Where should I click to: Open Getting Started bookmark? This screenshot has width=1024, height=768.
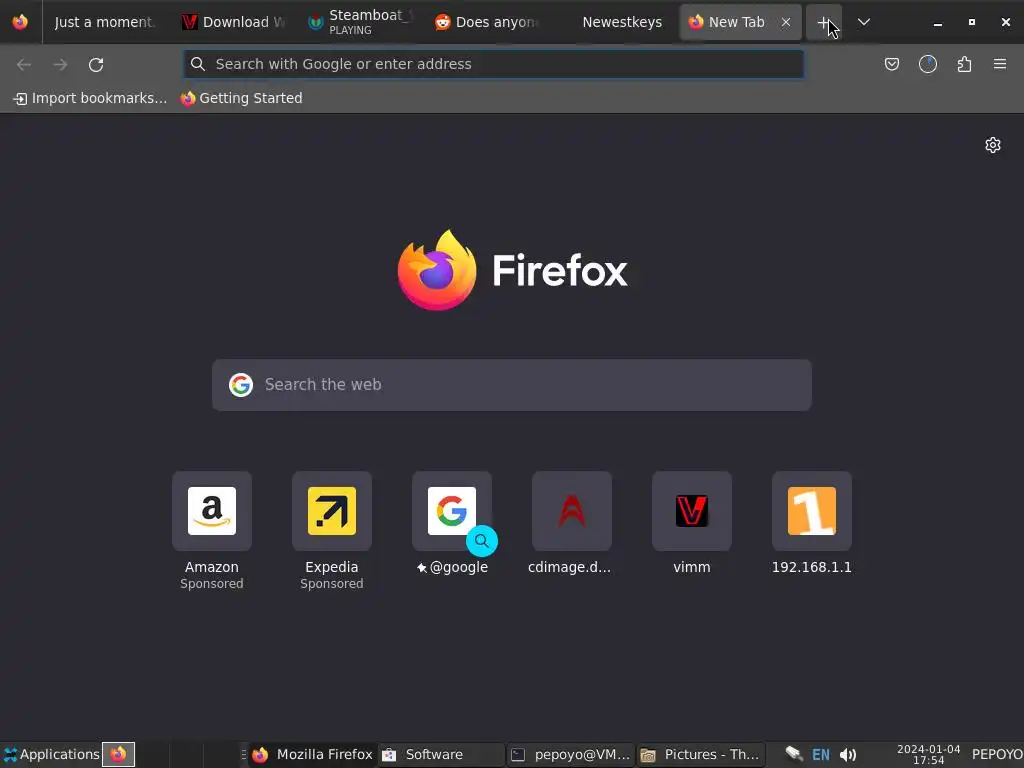point(242,98)
